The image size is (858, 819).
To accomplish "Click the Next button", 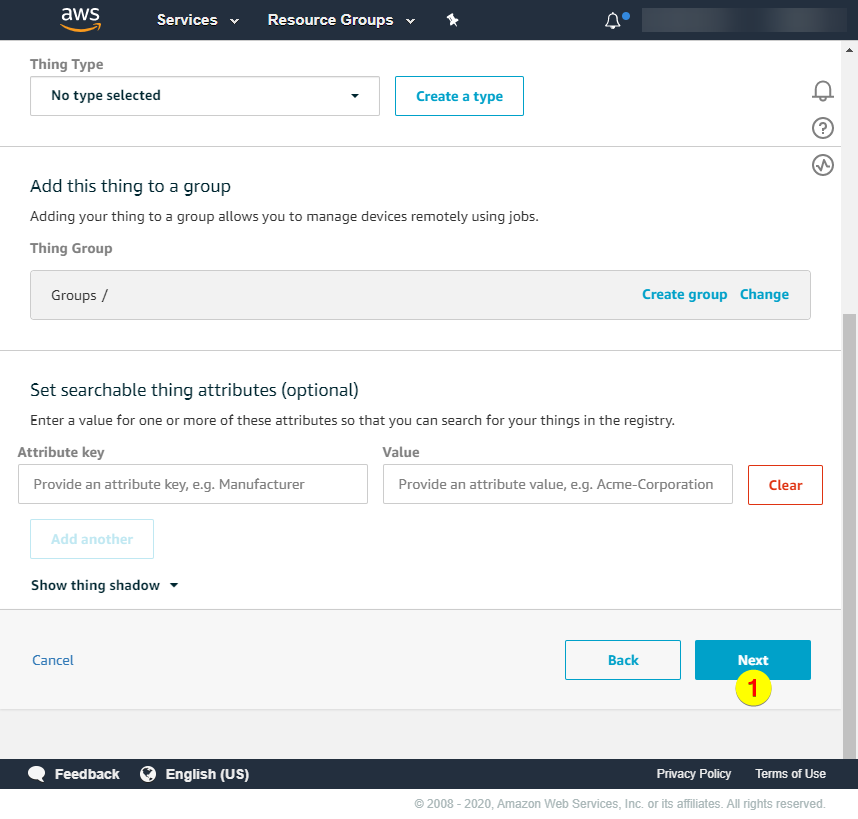I will tap(752, 660).
